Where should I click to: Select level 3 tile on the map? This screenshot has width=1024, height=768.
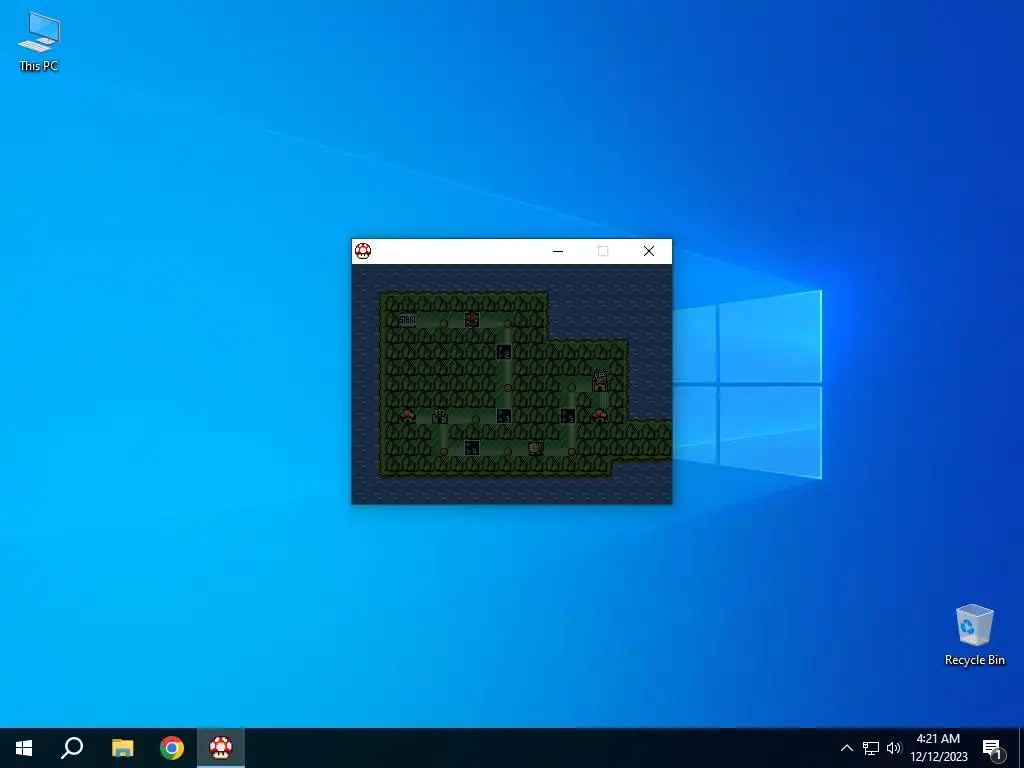click(504, 416)
